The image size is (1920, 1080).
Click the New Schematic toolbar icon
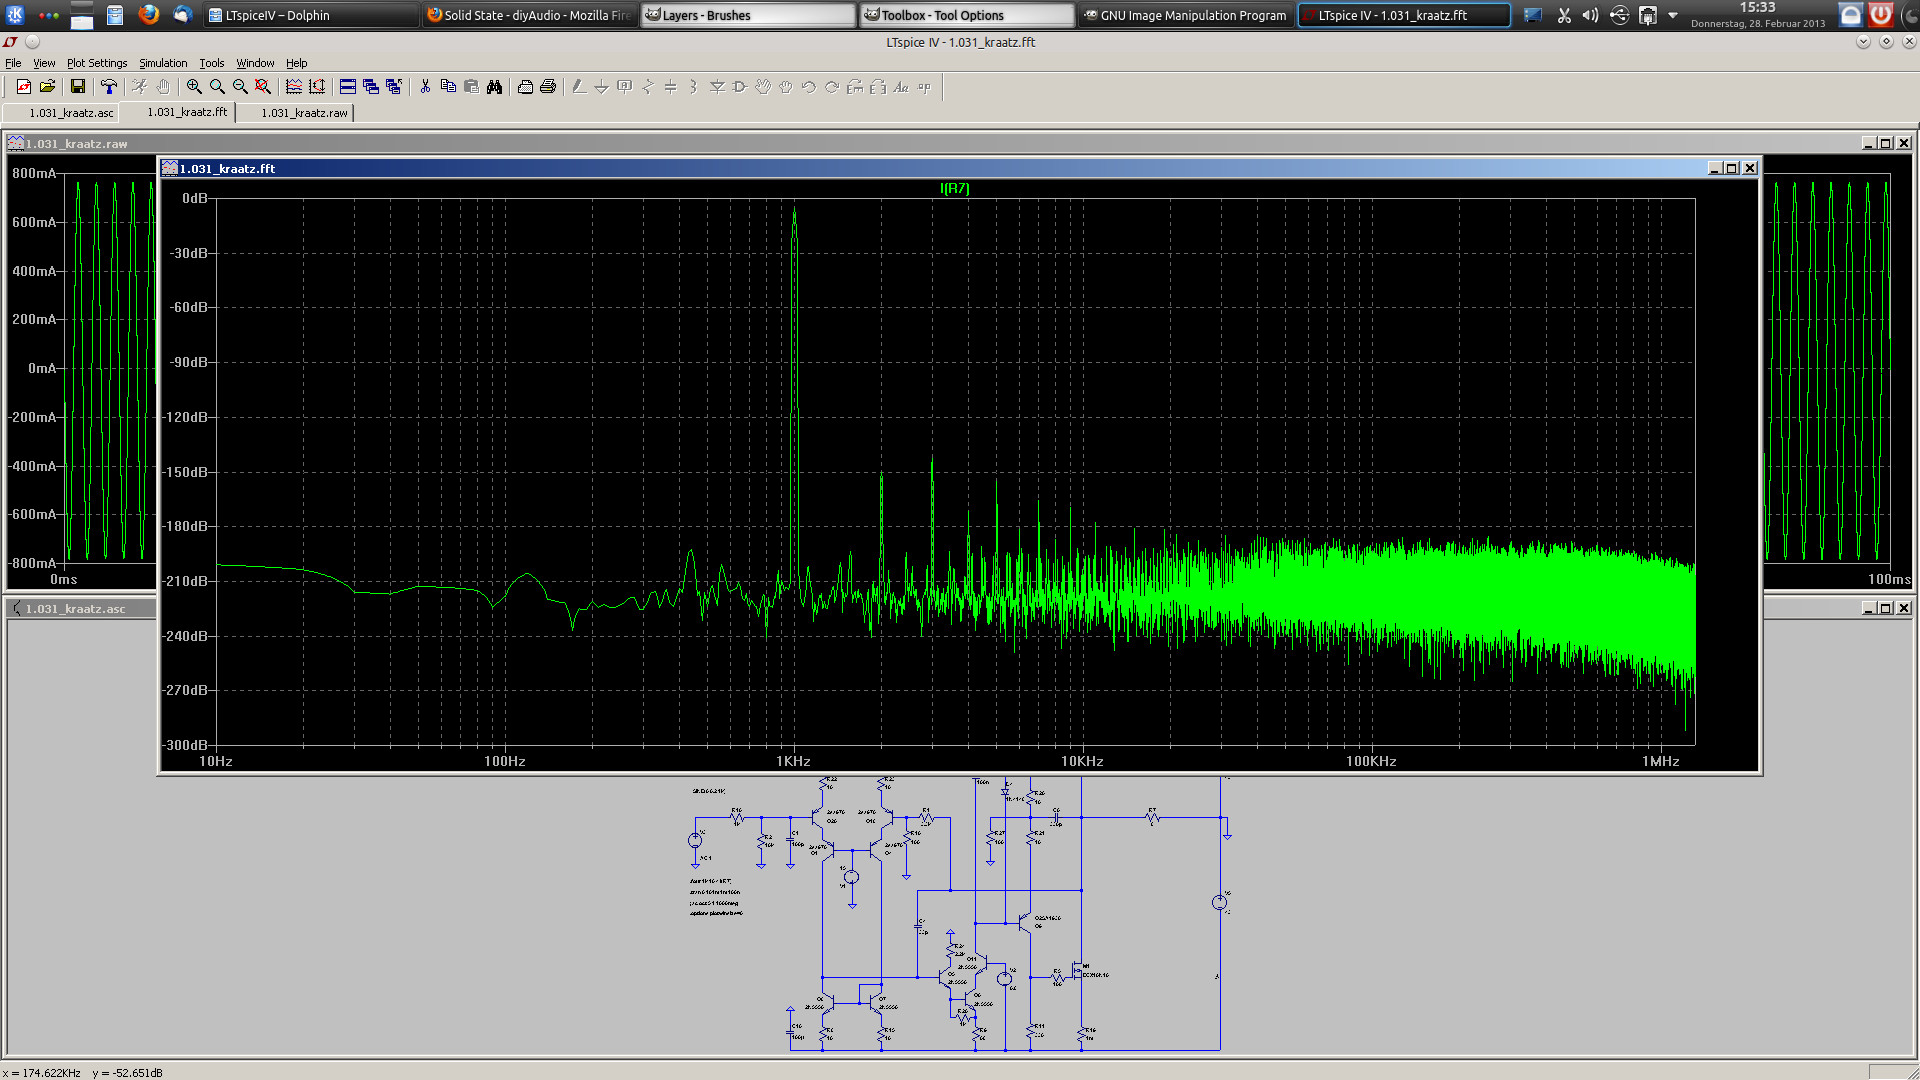coord(24,87)
